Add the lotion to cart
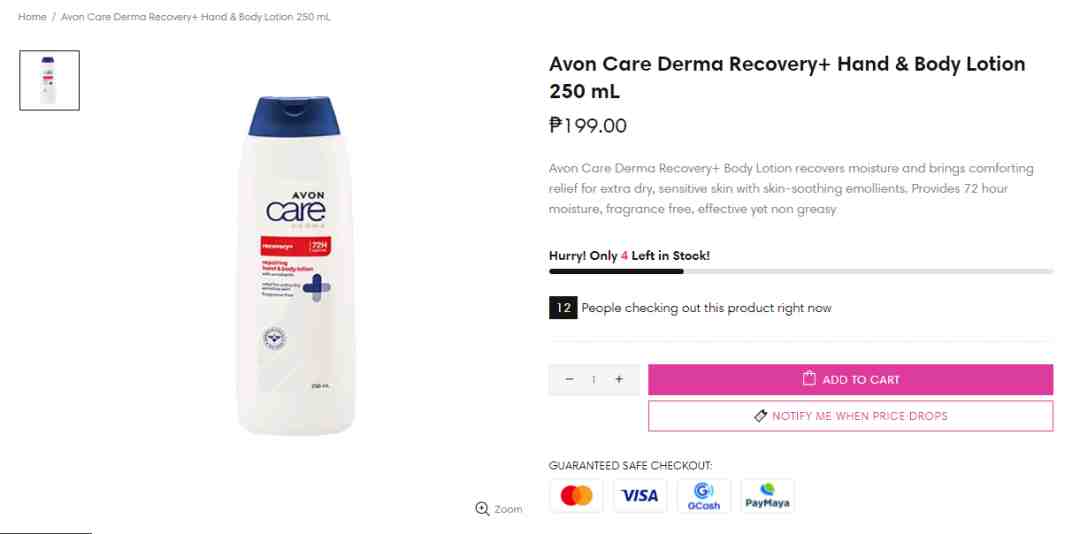The height and width of the screenshot is (534, 1080). pos(851,380)
